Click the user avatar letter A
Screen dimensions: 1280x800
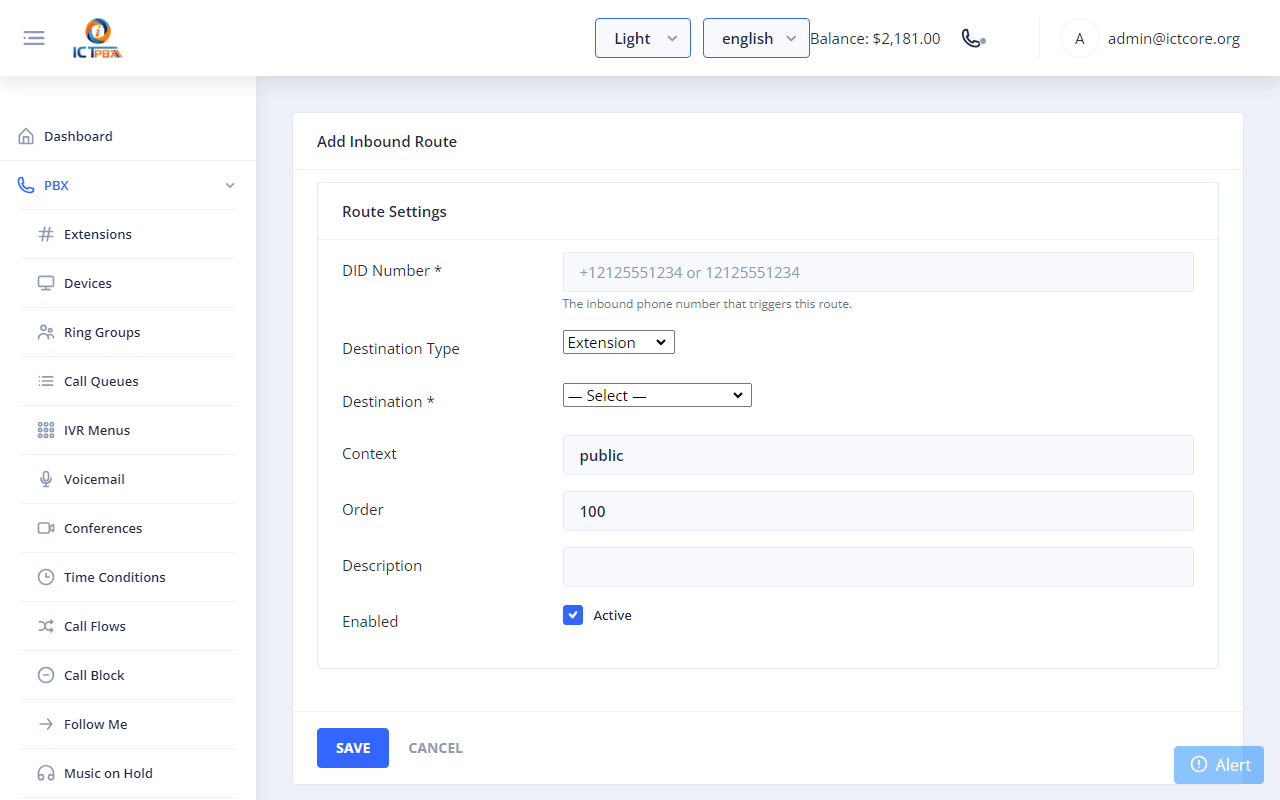pyautogui.click(x=1079, y=39)
